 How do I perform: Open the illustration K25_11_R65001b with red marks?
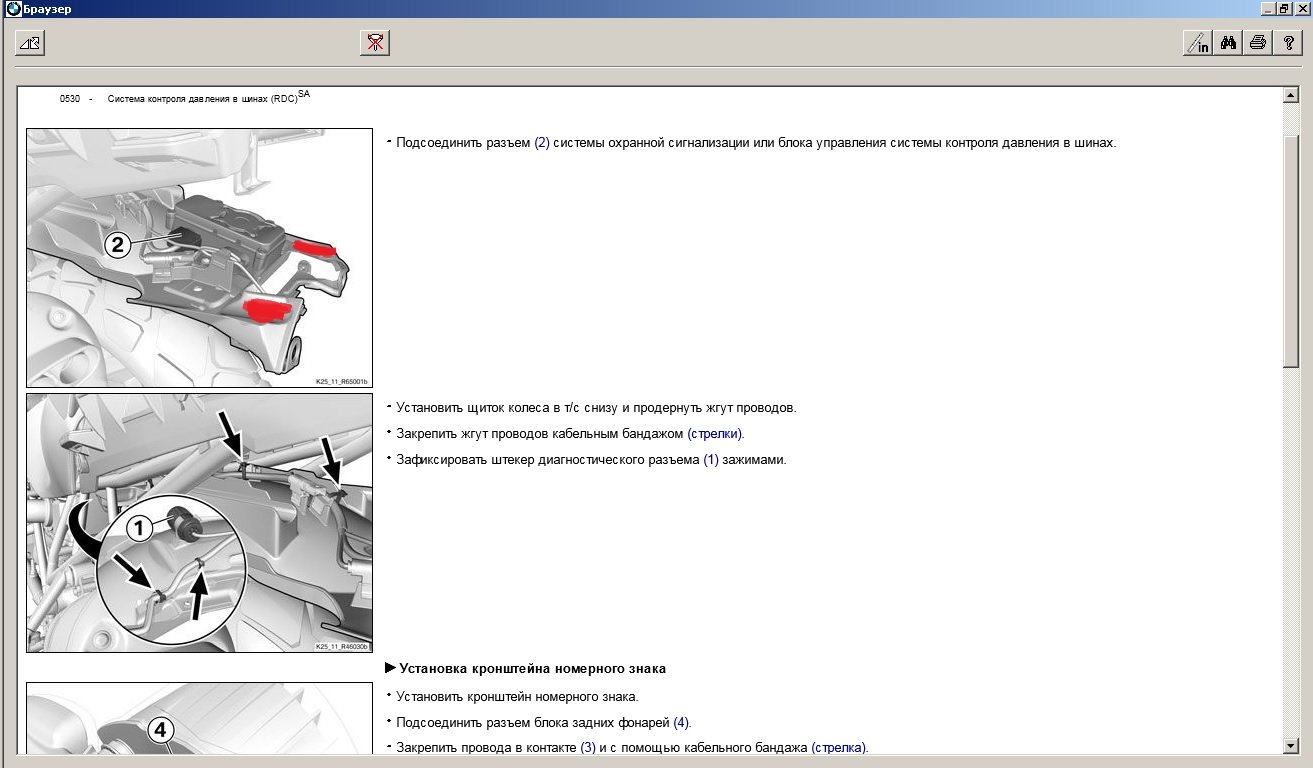199,257
